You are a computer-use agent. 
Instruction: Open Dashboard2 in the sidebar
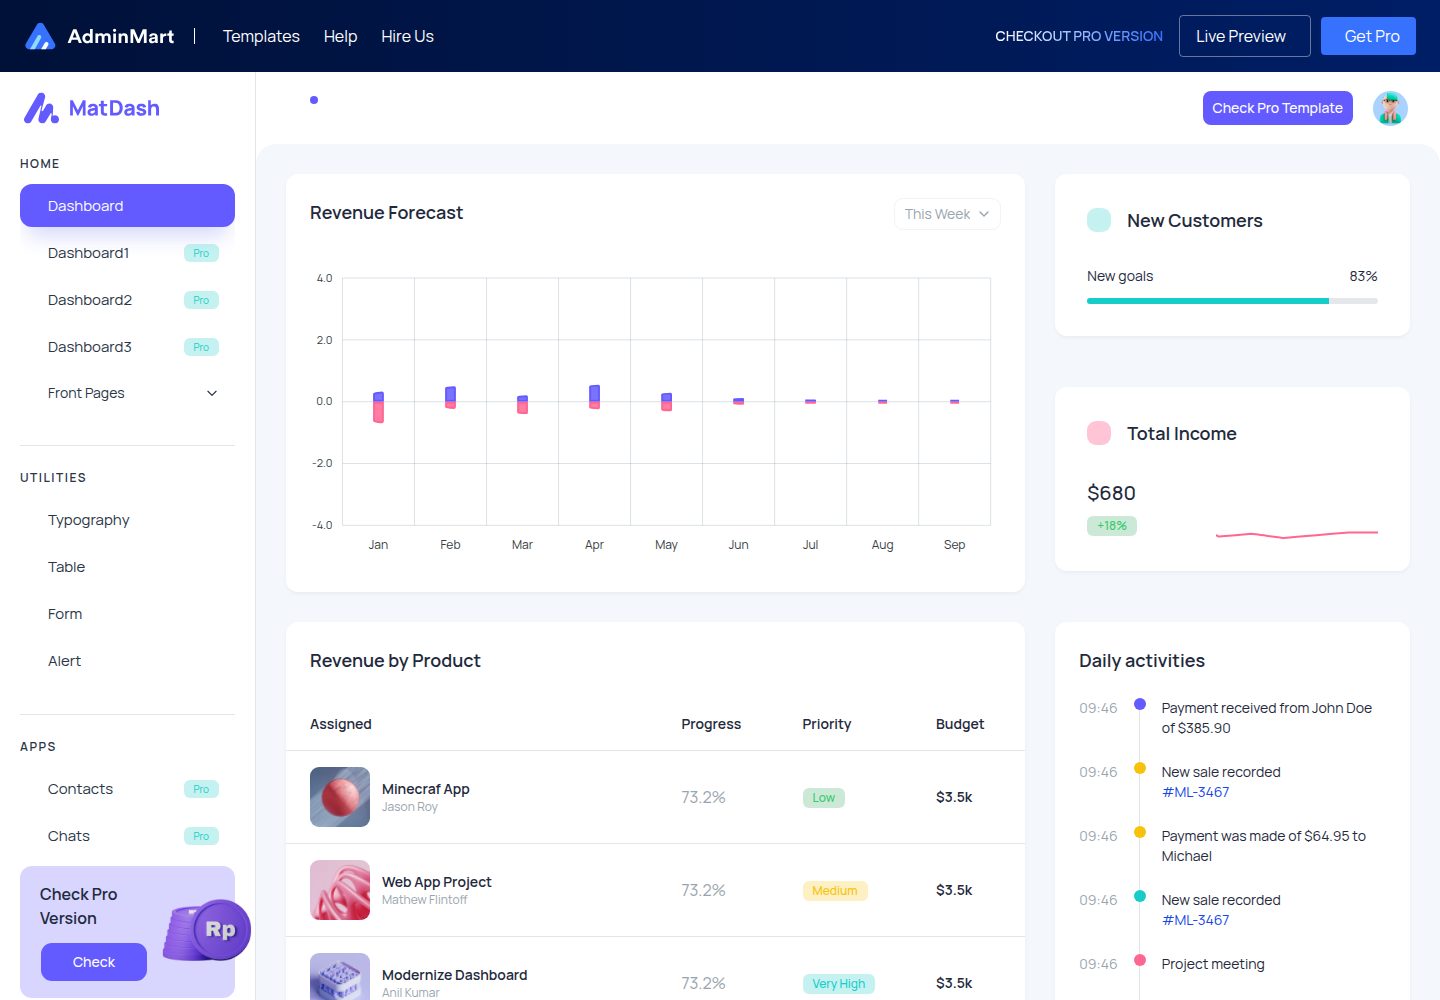pos(127,300)
